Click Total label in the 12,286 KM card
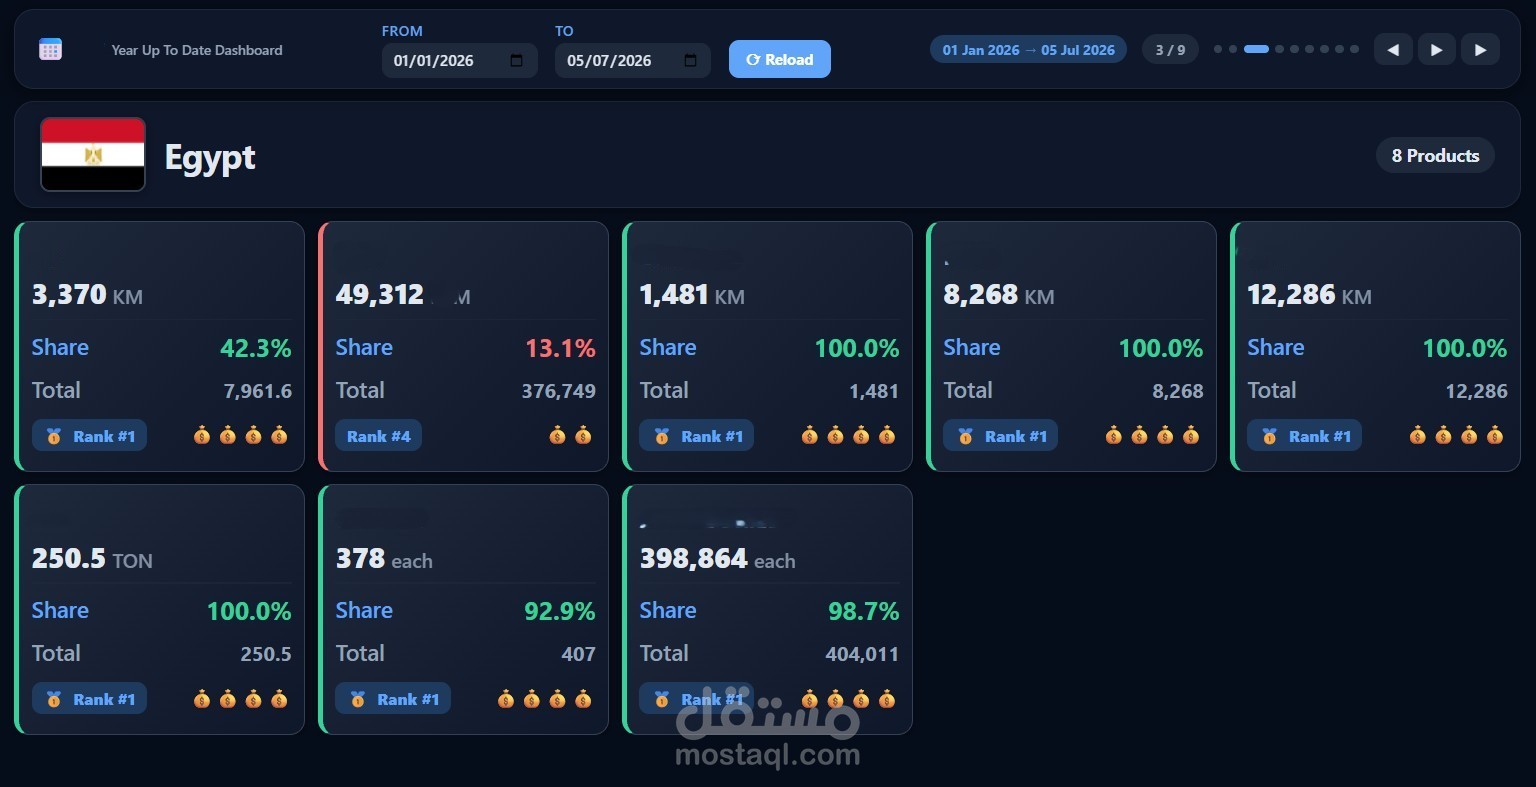1536x787 pixels. point(1272,390)
